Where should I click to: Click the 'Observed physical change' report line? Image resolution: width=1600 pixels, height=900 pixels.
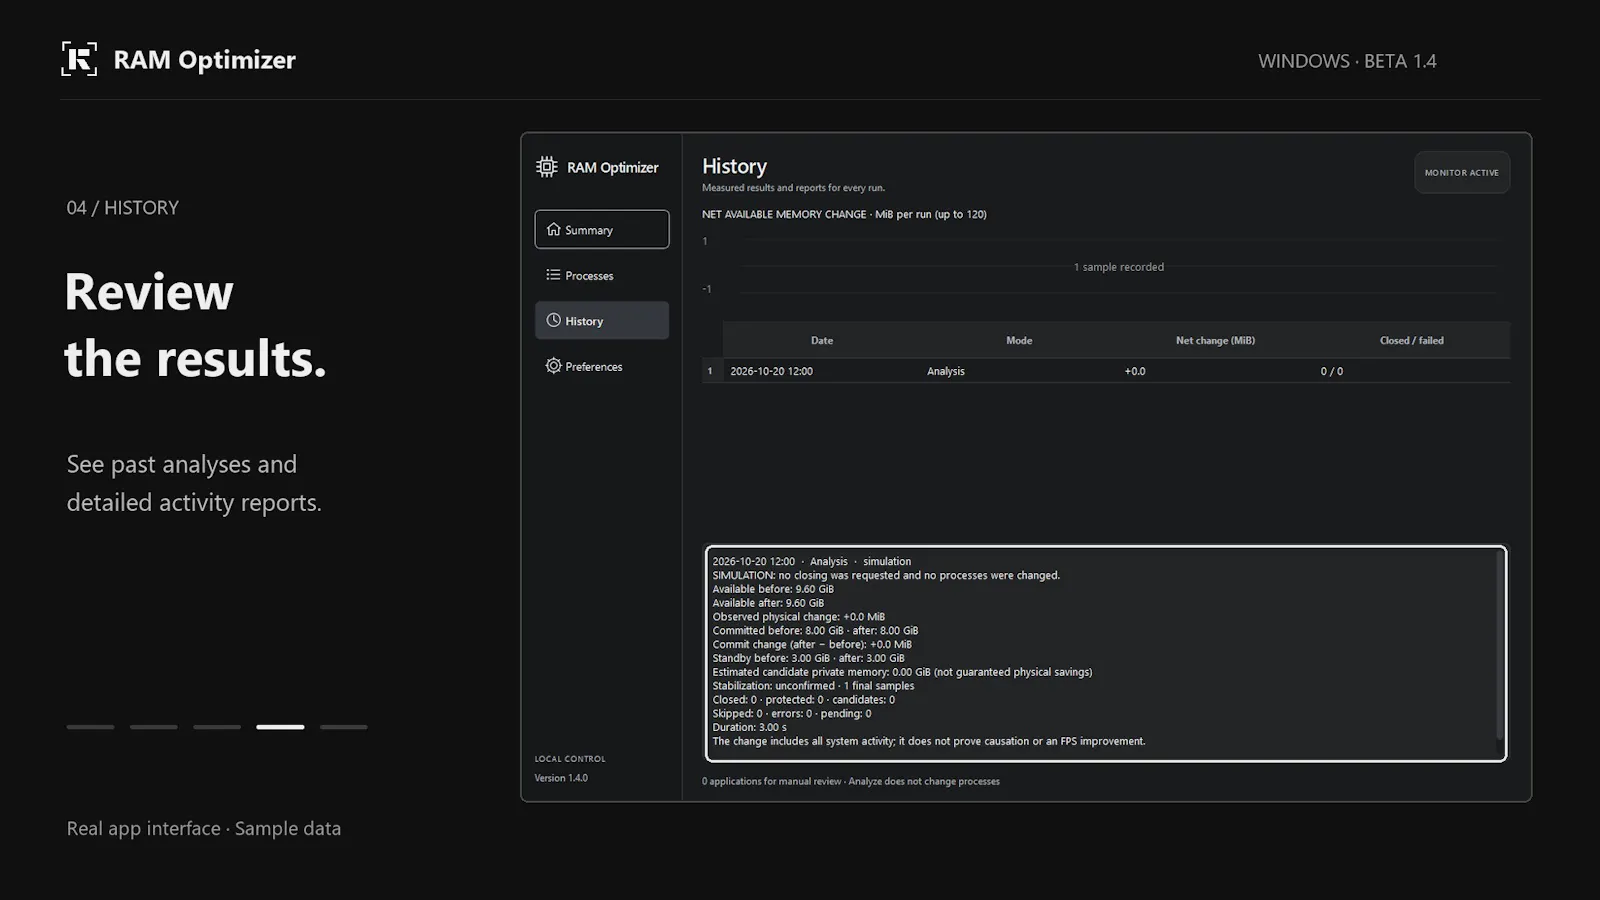click(799, 617)
